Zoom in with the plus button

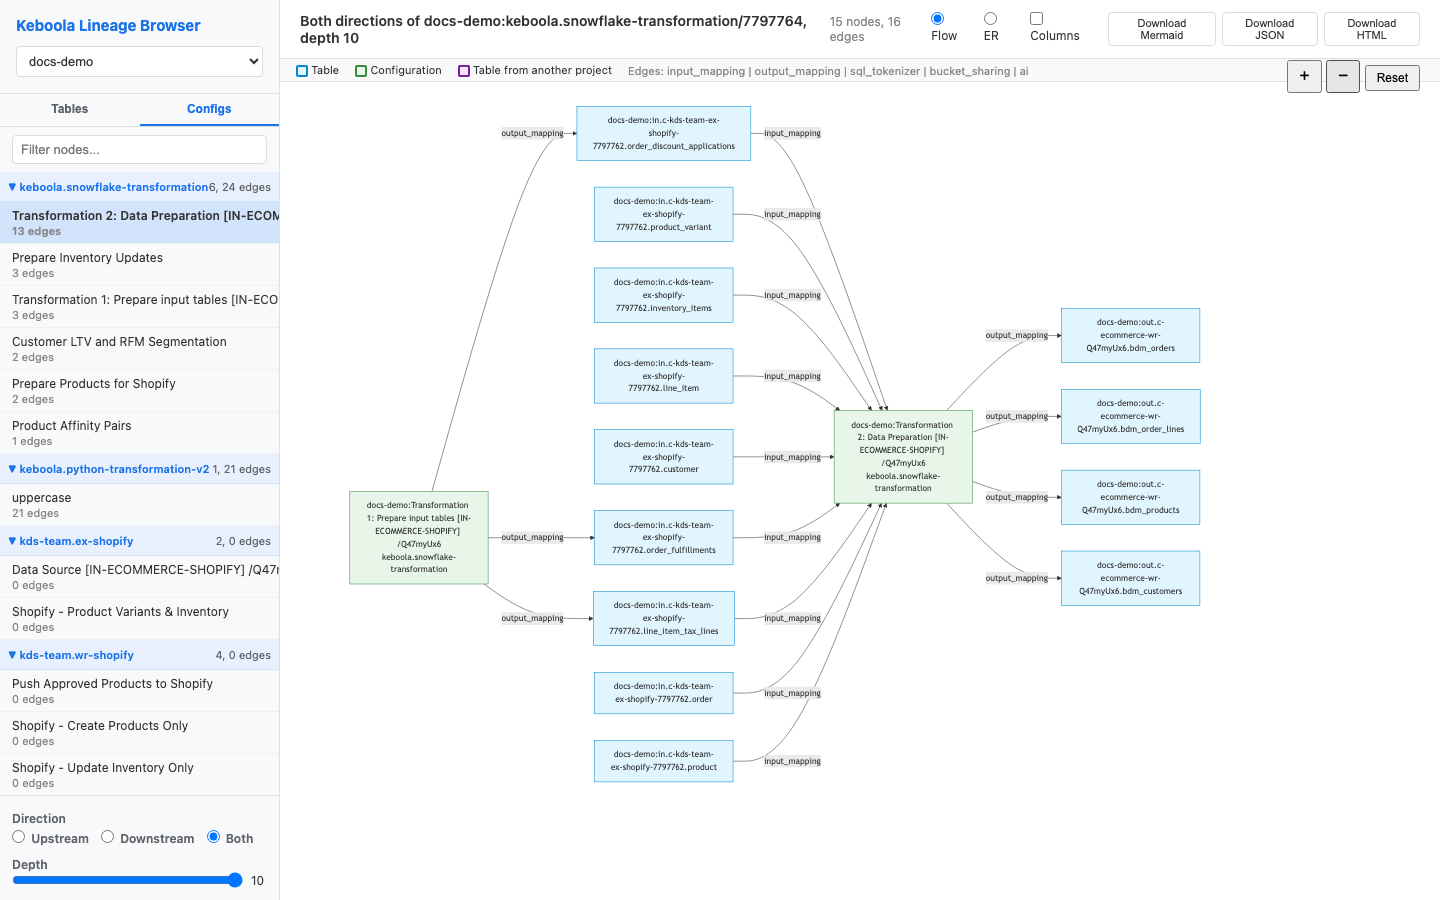[x=1304, y=76]
